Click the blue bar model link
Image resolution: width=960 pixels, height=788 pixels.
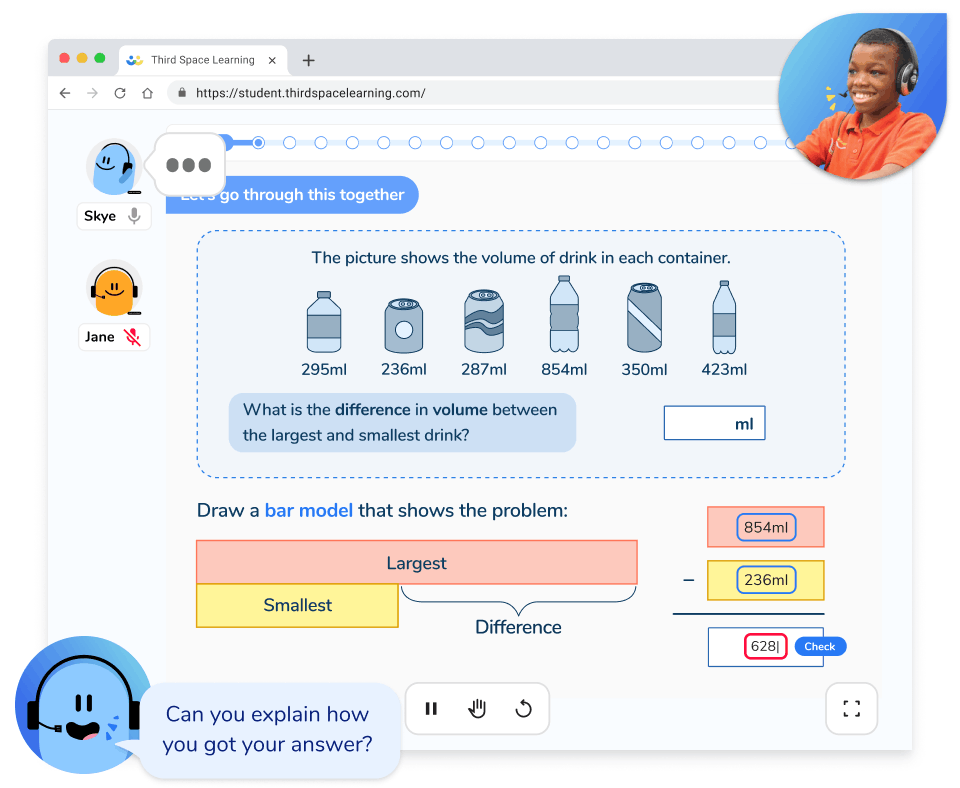click(x=308, y=511)
